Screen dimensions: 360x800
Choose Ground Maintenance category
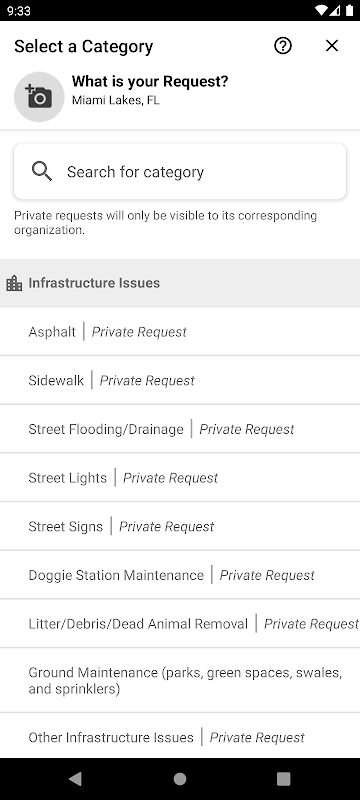[180, 681]
